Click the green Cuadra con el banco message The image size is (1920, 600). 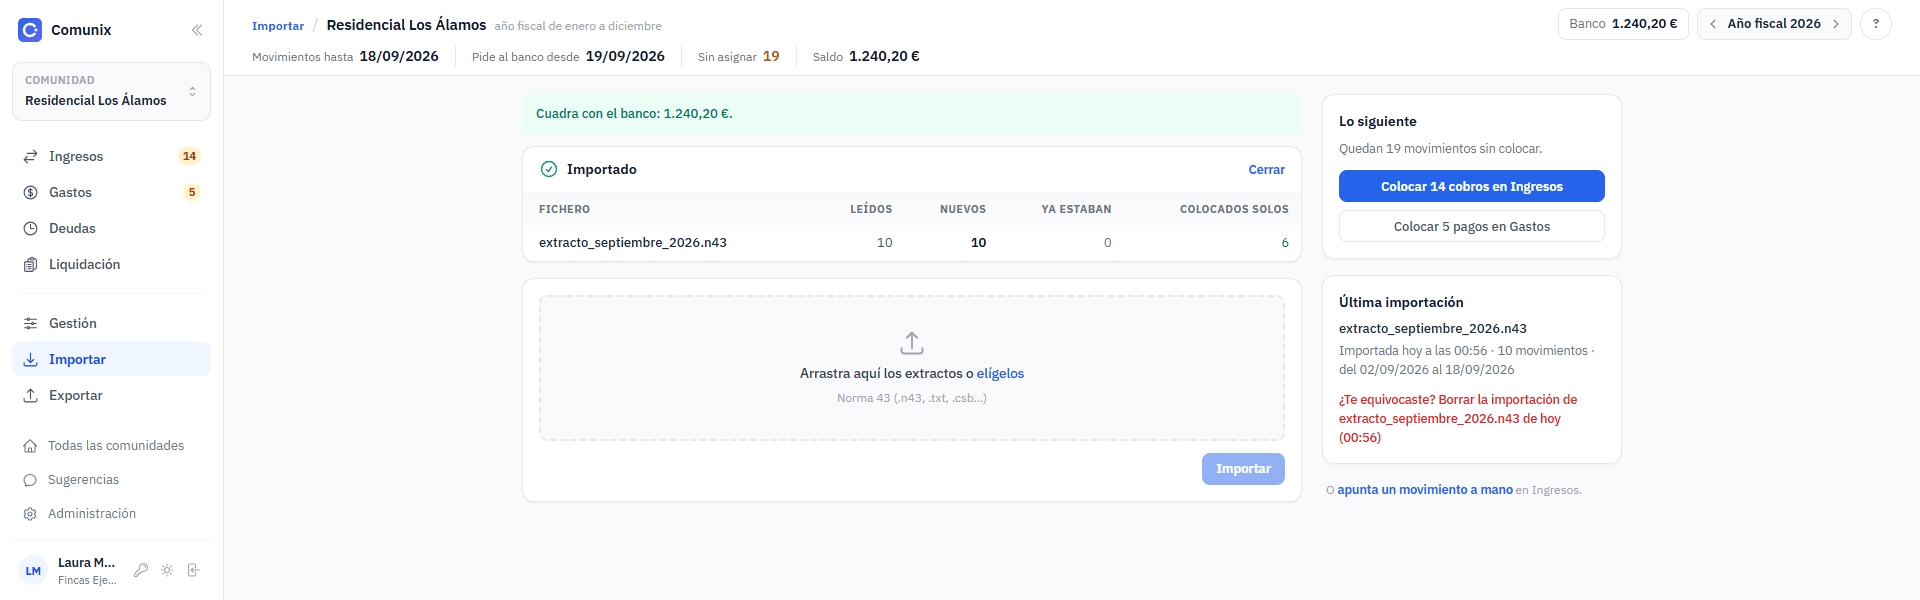coord(912,114)
